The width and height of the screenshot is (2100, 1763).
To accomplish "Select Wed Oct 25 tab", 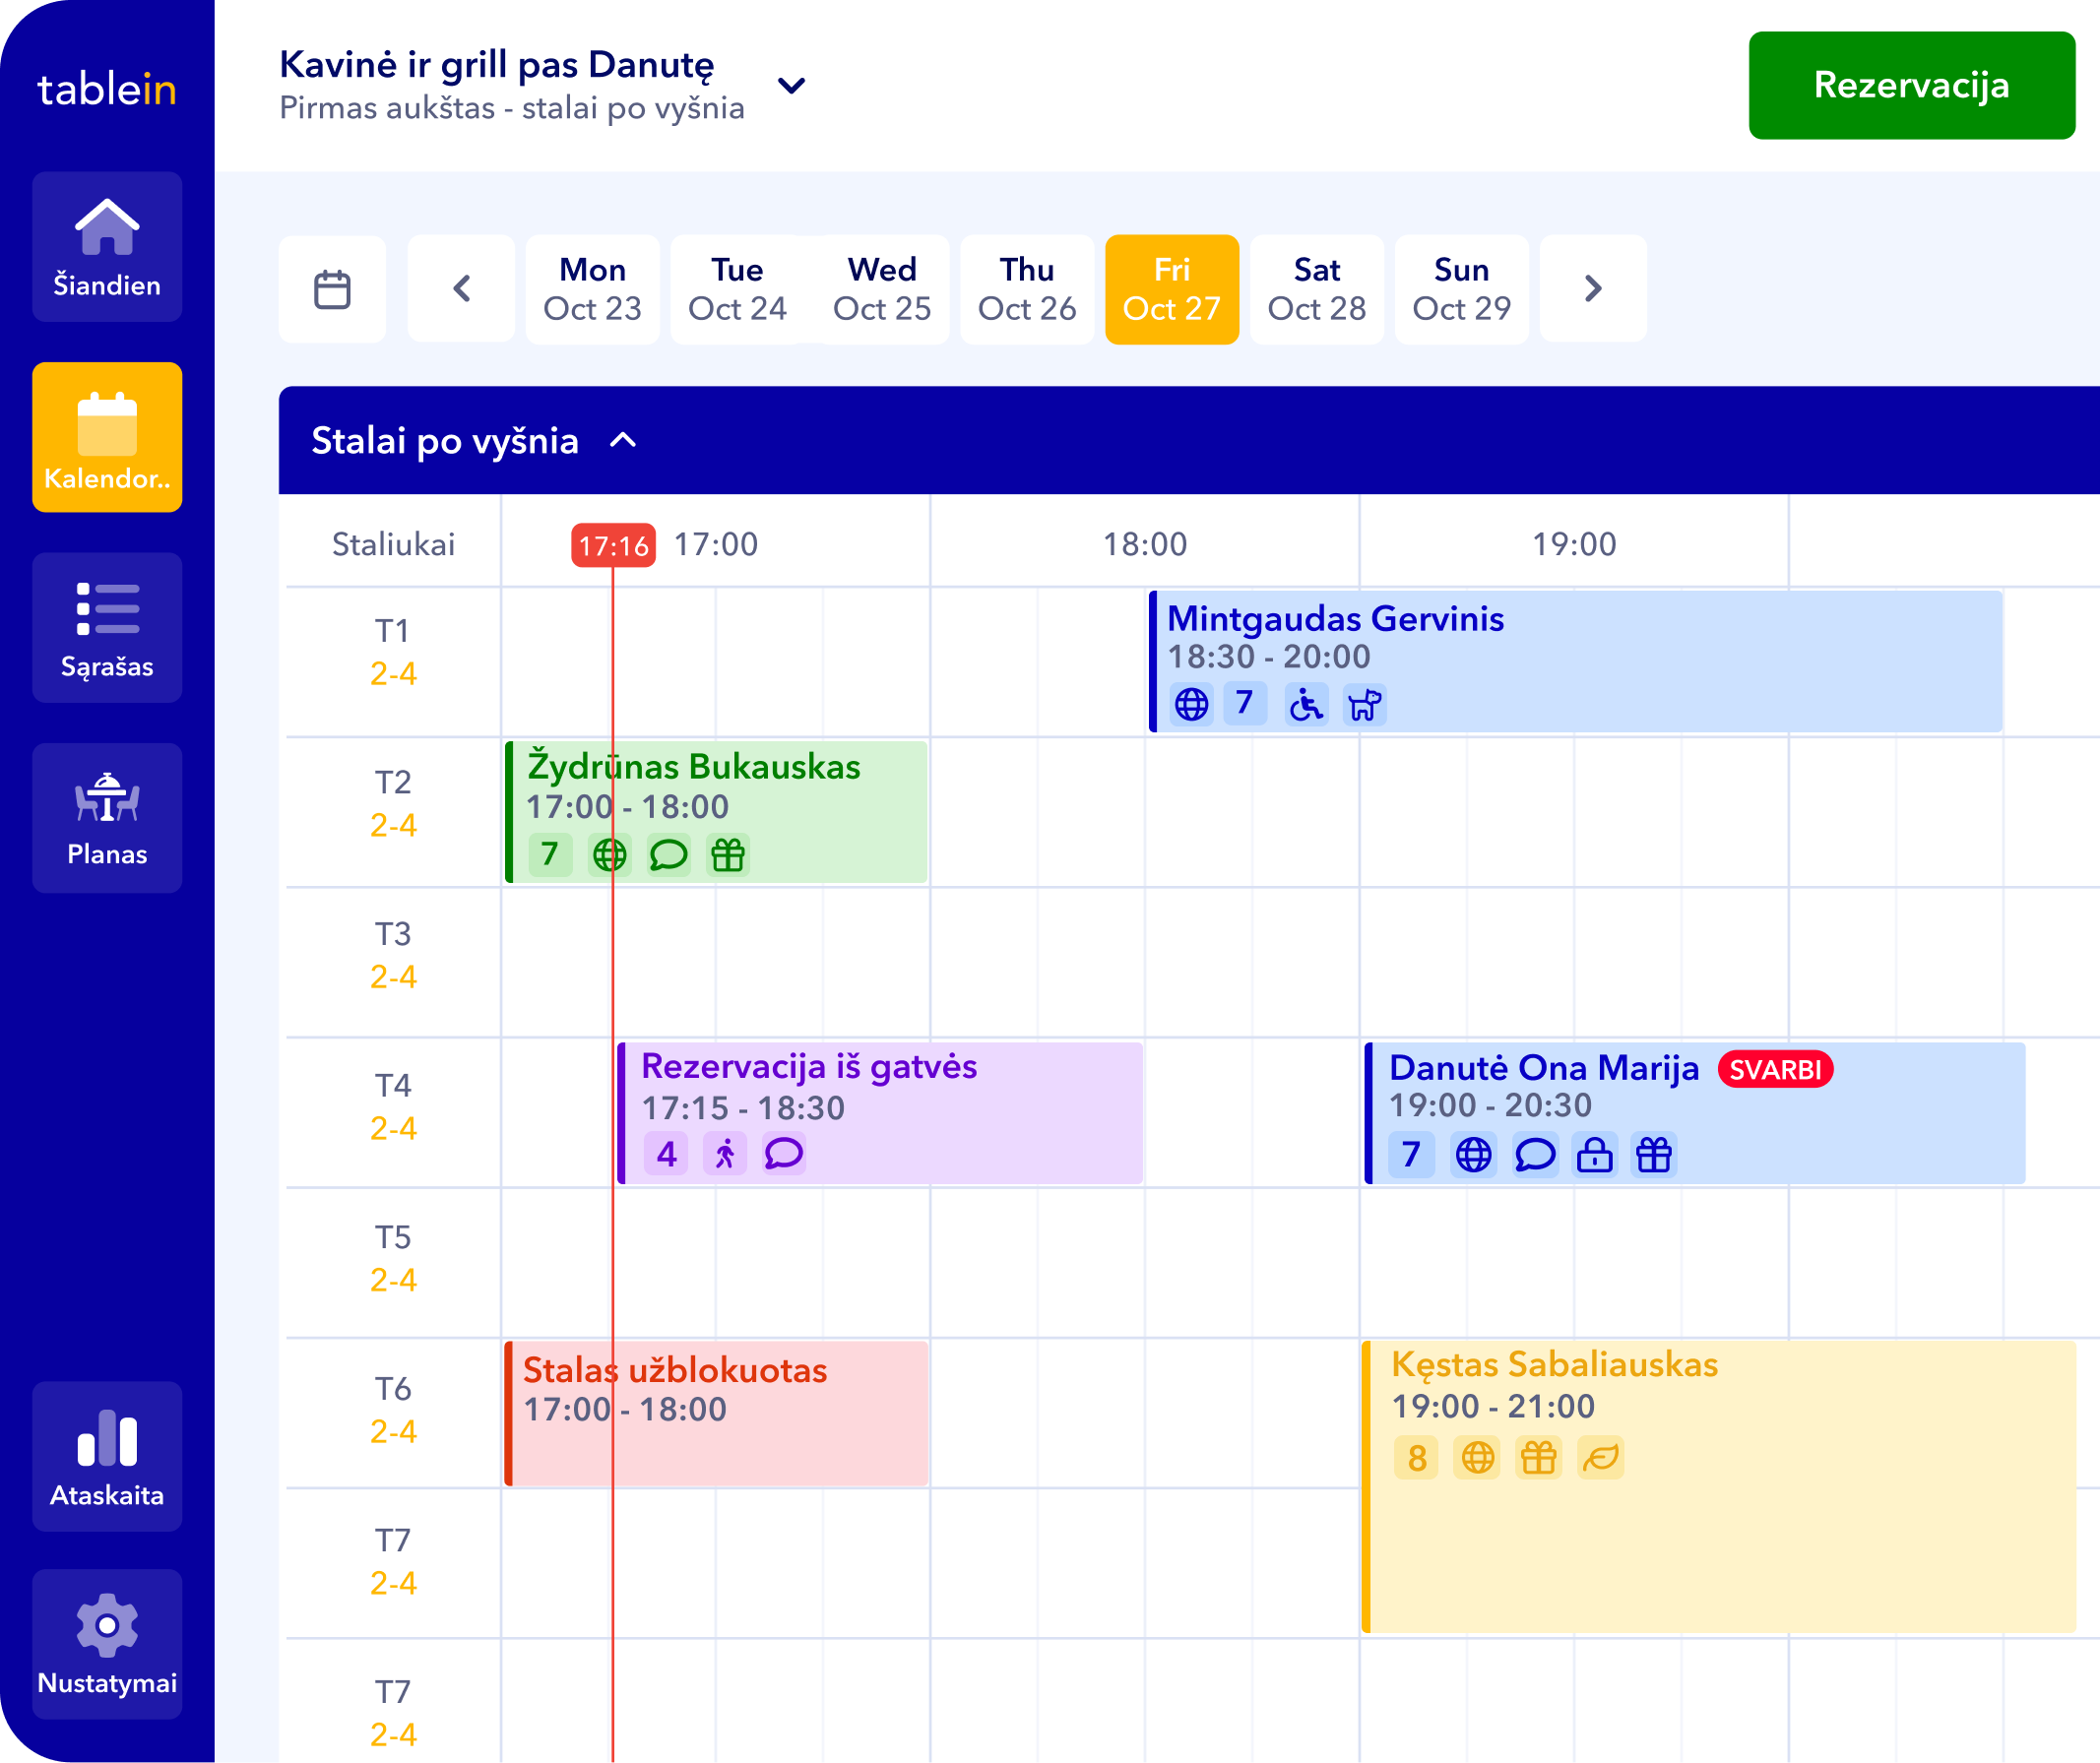I will click(882, 290).
